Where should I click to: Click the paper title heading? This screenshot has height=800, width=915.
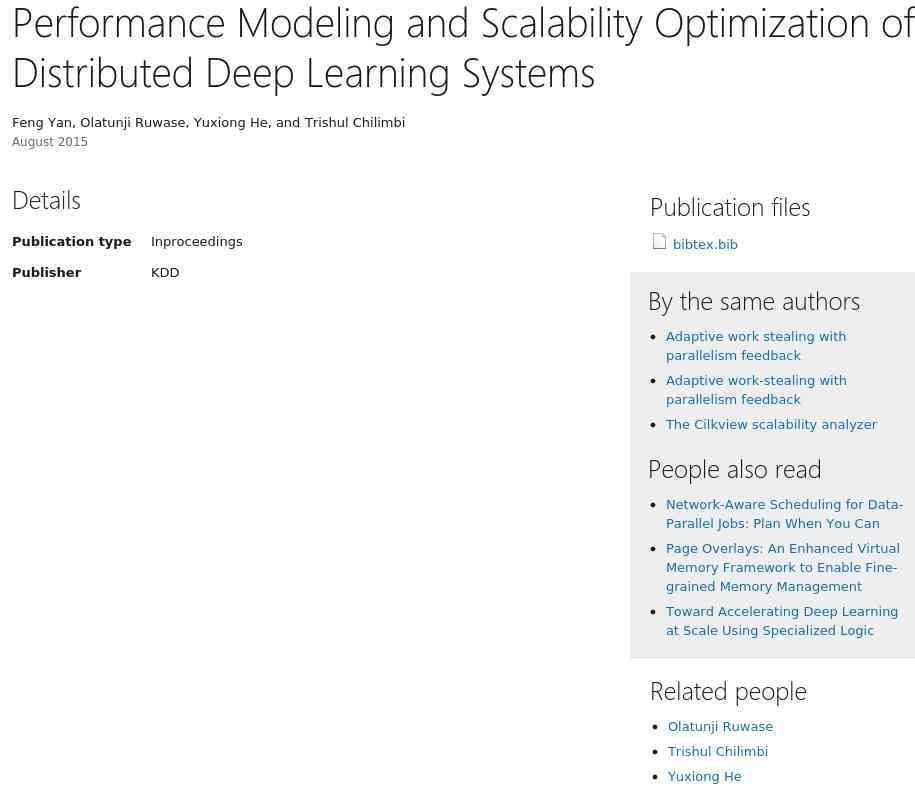click(462, 48)
